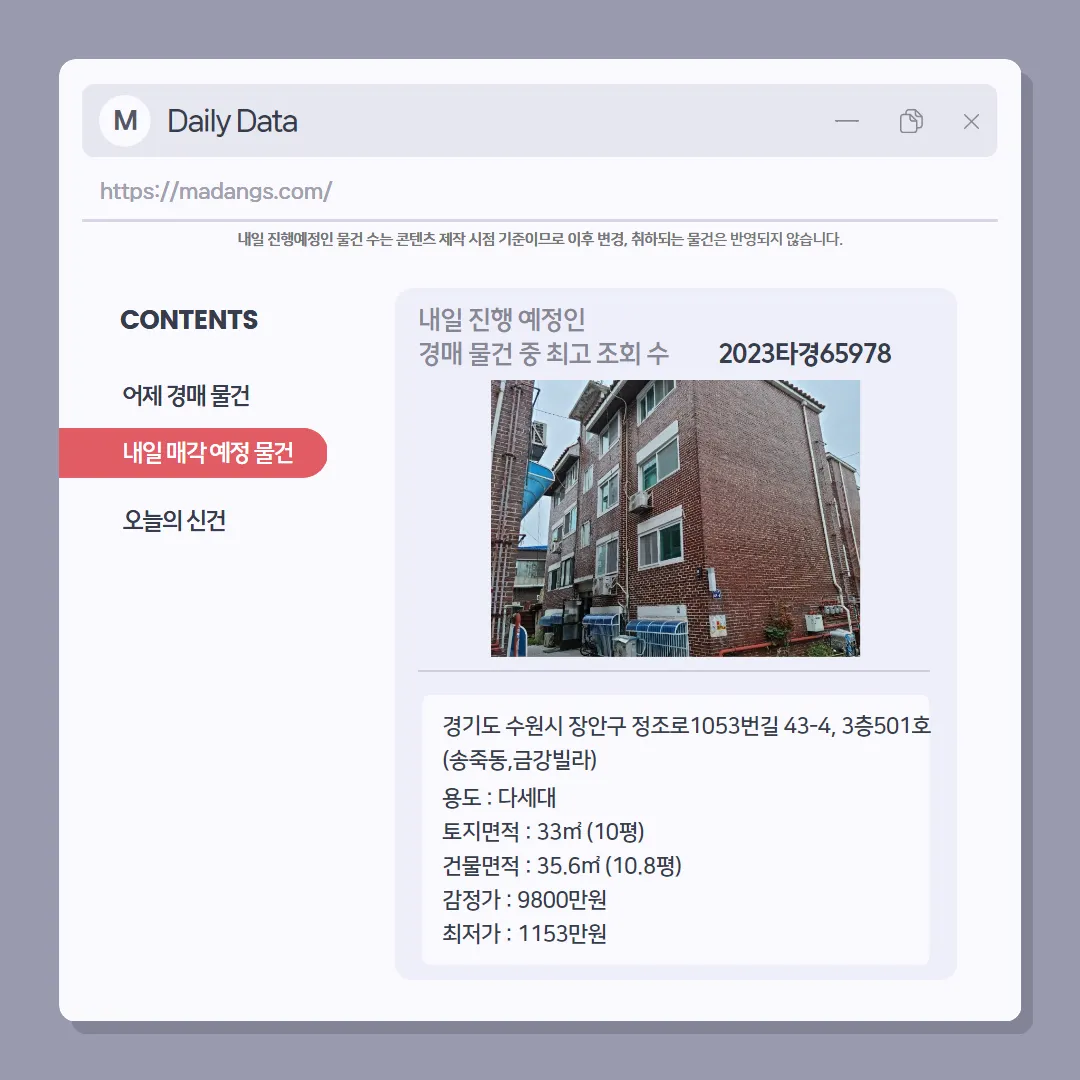Click the 용도 : 다세대 line
Viewport: 1080px width, 1080px height.
[499, 797]
